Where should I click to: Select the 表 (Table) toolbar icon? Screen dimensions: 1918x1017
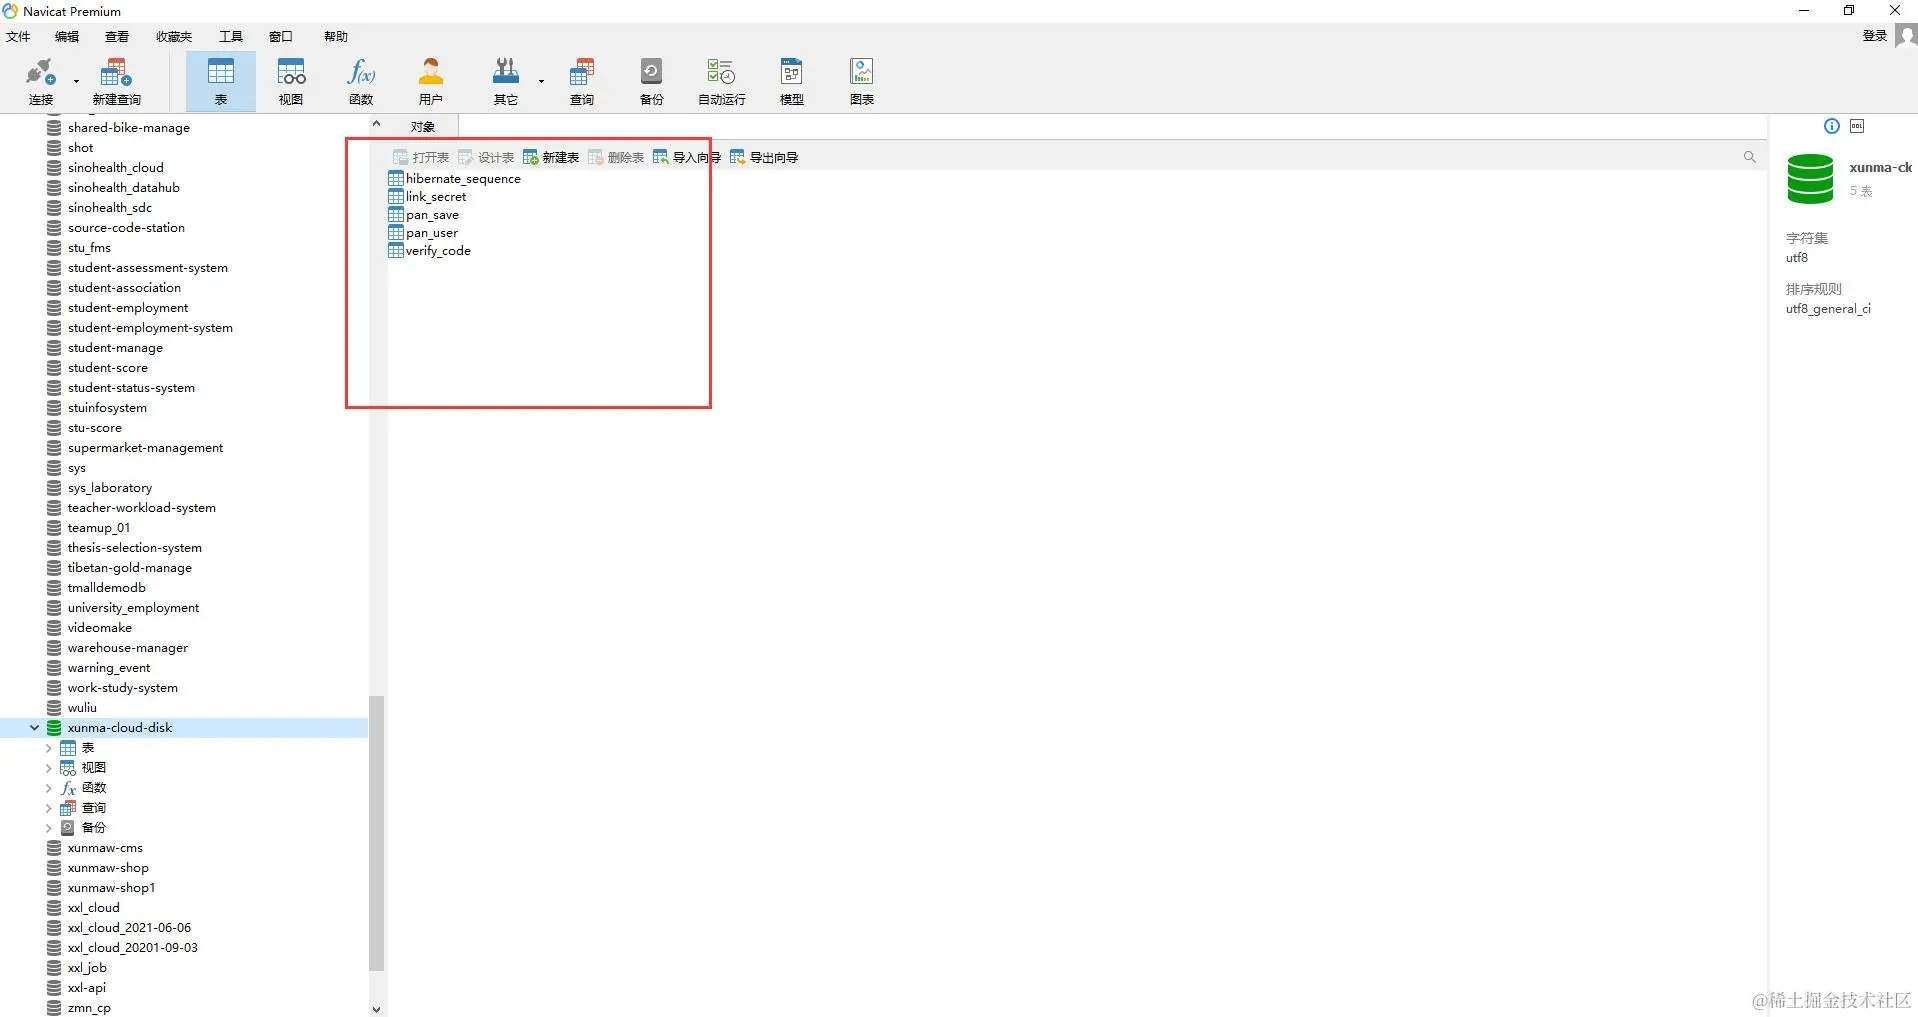220,81
